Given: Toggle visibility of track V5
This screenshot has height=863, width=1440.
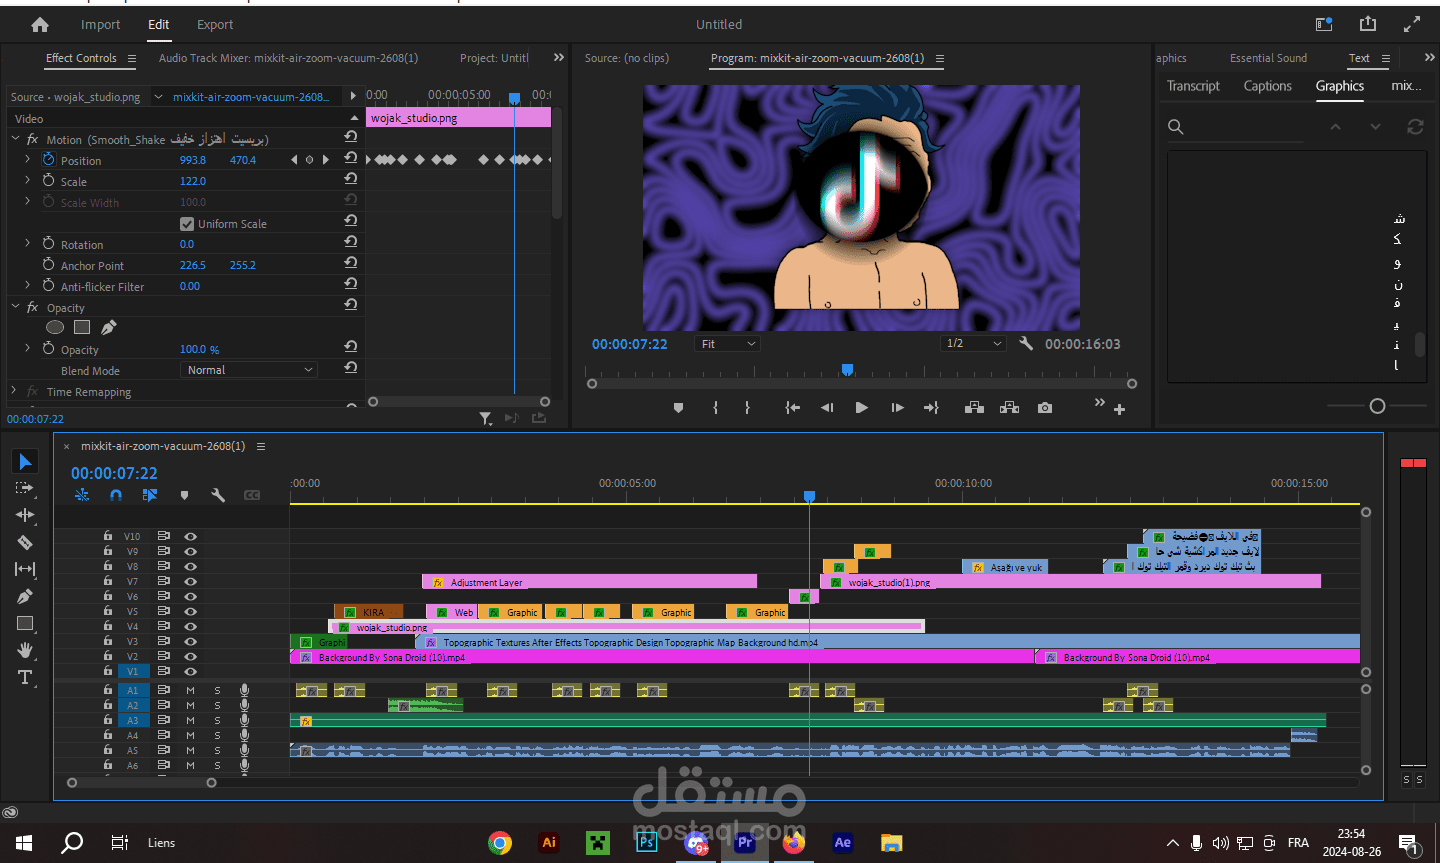Looking at the screenshot, I should click(190, 612).
